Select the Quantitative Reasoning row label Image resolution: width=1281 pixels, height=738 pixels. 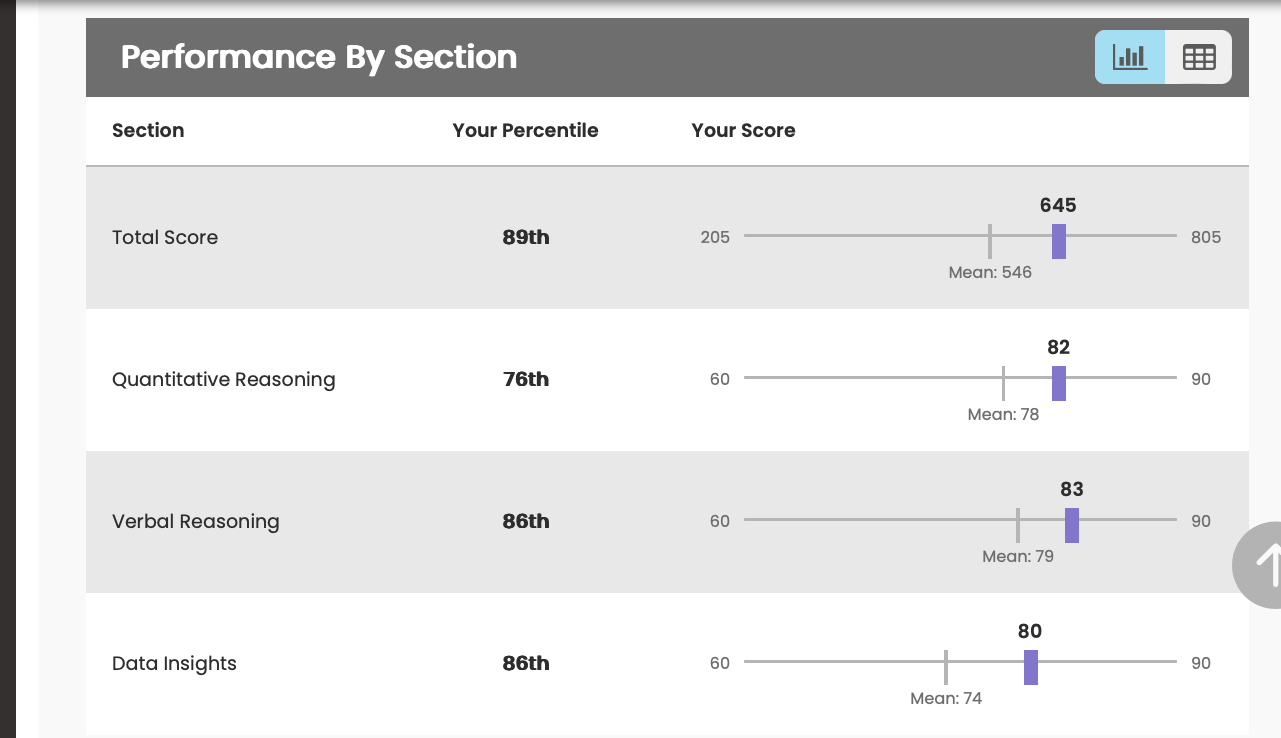pyautogui.click(x=223, y=379)
